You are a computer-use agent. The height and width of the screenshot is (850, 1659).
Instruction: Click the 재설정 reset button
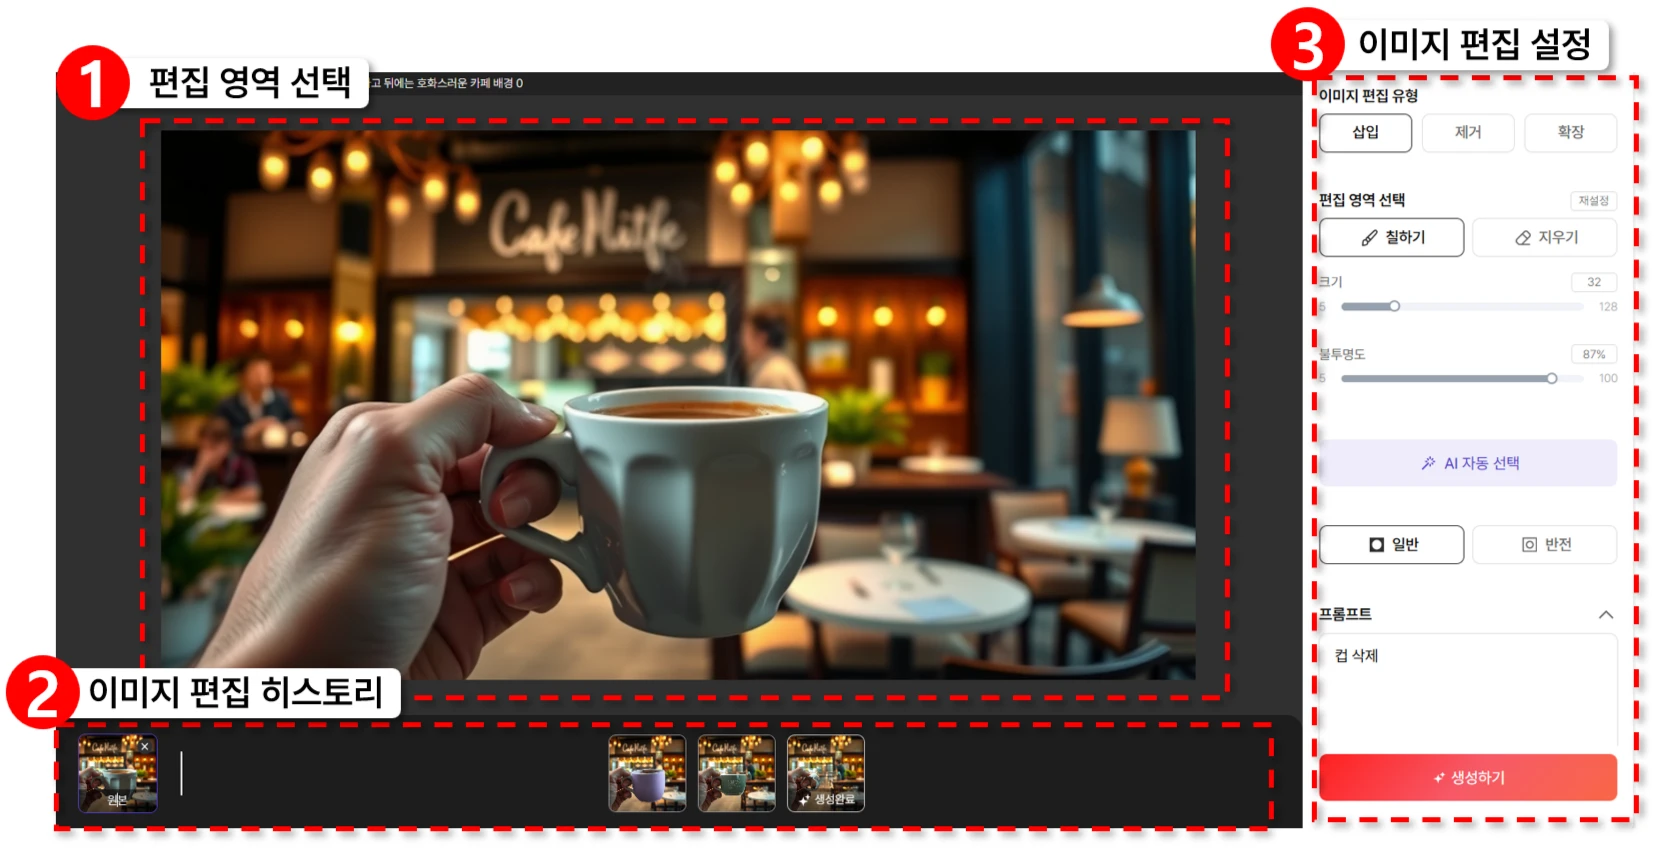1593,201
